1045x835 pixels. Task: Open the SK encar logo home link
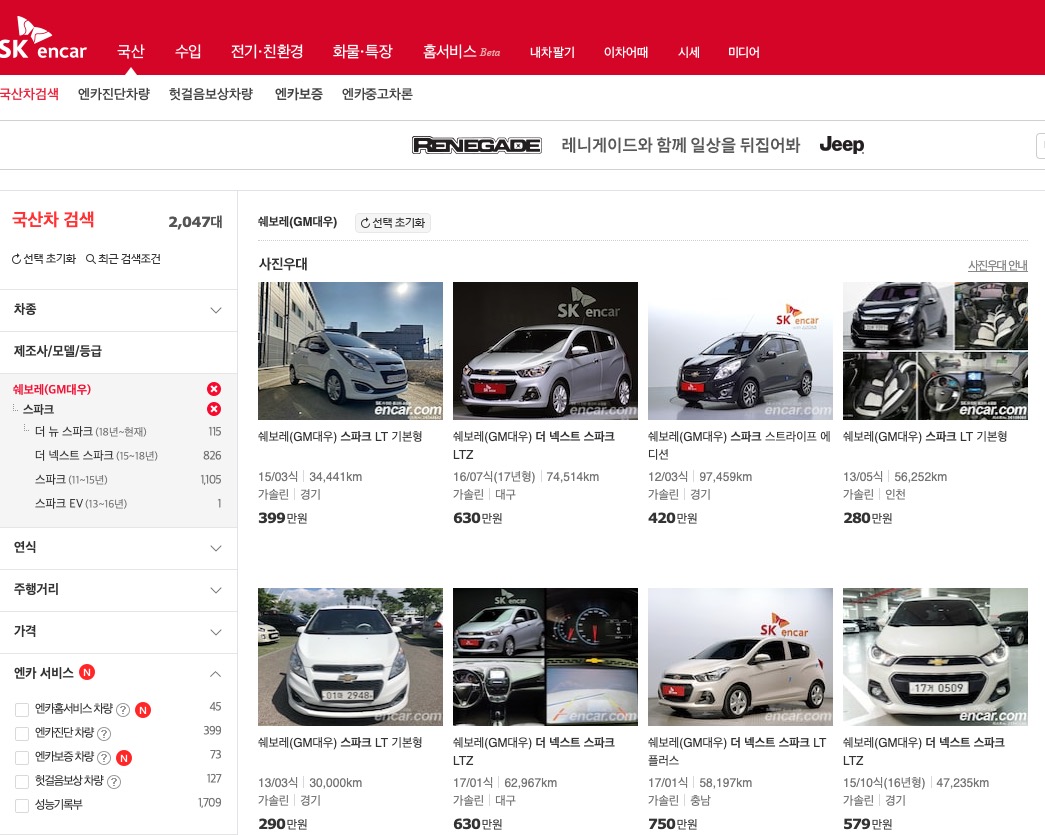click(43, 39)
